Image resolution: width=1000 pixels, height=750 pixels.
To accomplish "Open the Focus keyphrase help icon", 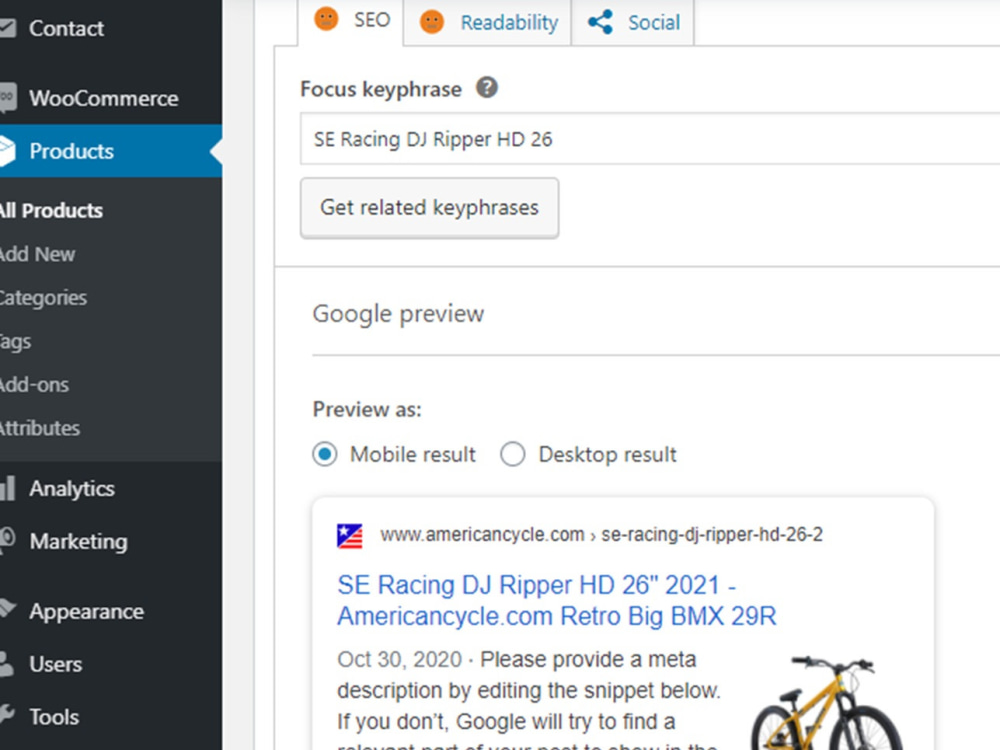I will pyautogui.click(x=487, y=87).
